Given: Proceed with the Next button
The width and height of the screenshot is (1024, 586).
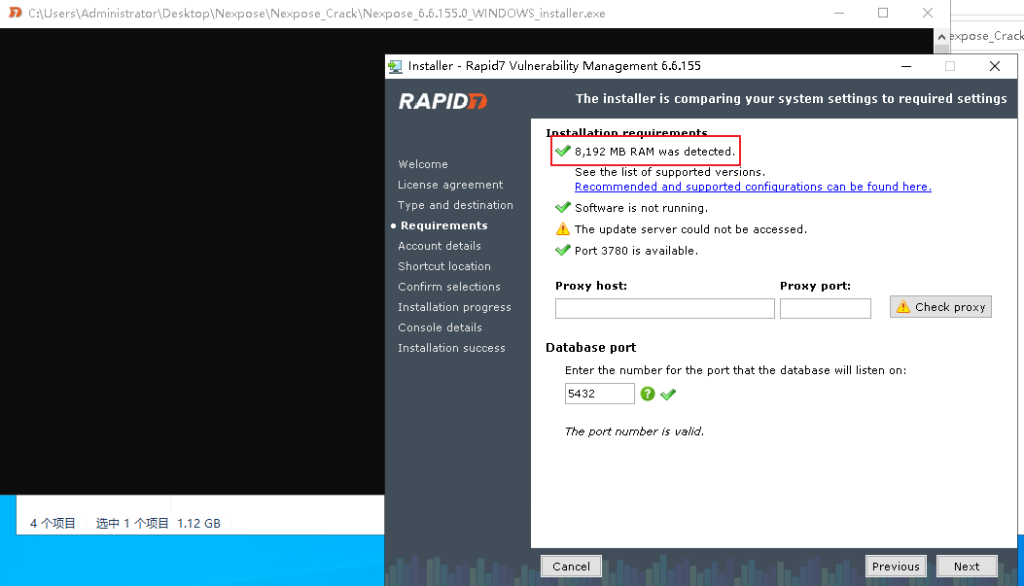Looking at the screenshot, I should pyautogui.click(x=967, y=566).
